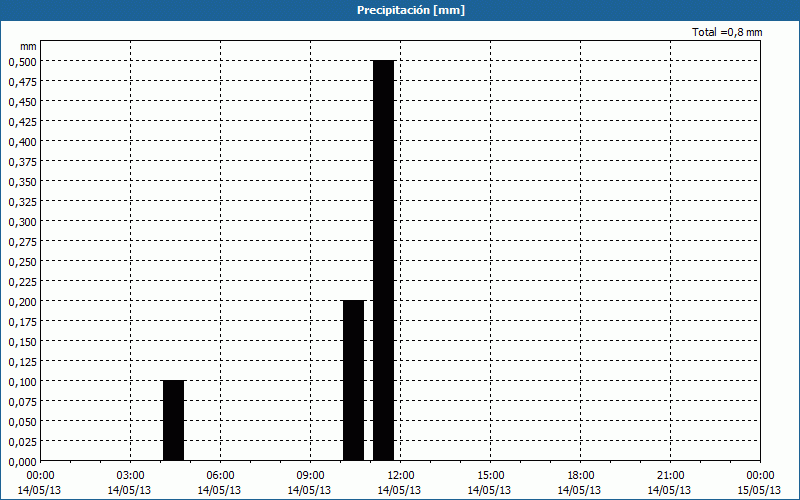800x500 pixels.
Task: Select the 0,100 mm bar near 04:30
Action: [173, 421]
